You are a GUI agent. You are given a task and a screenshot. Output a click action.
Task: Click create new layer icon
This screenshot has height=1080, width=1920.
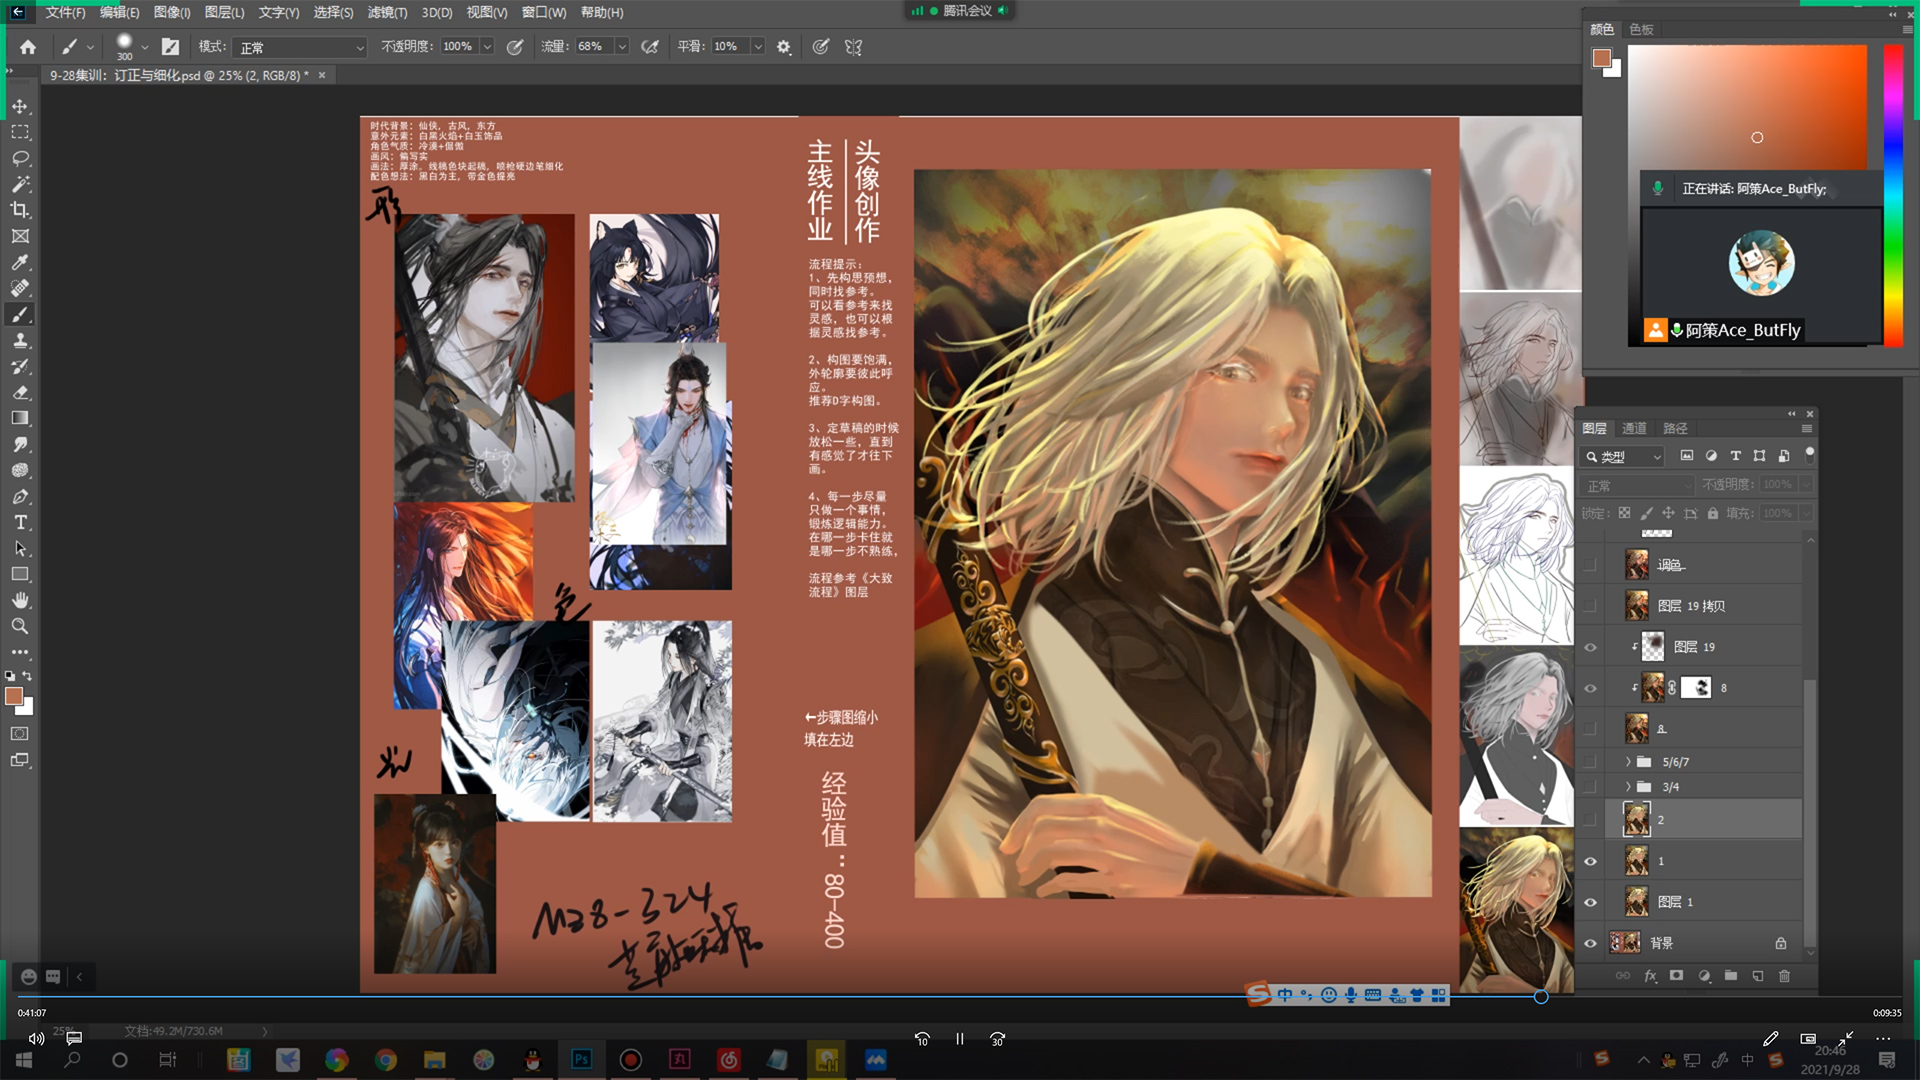[1758, 976]
